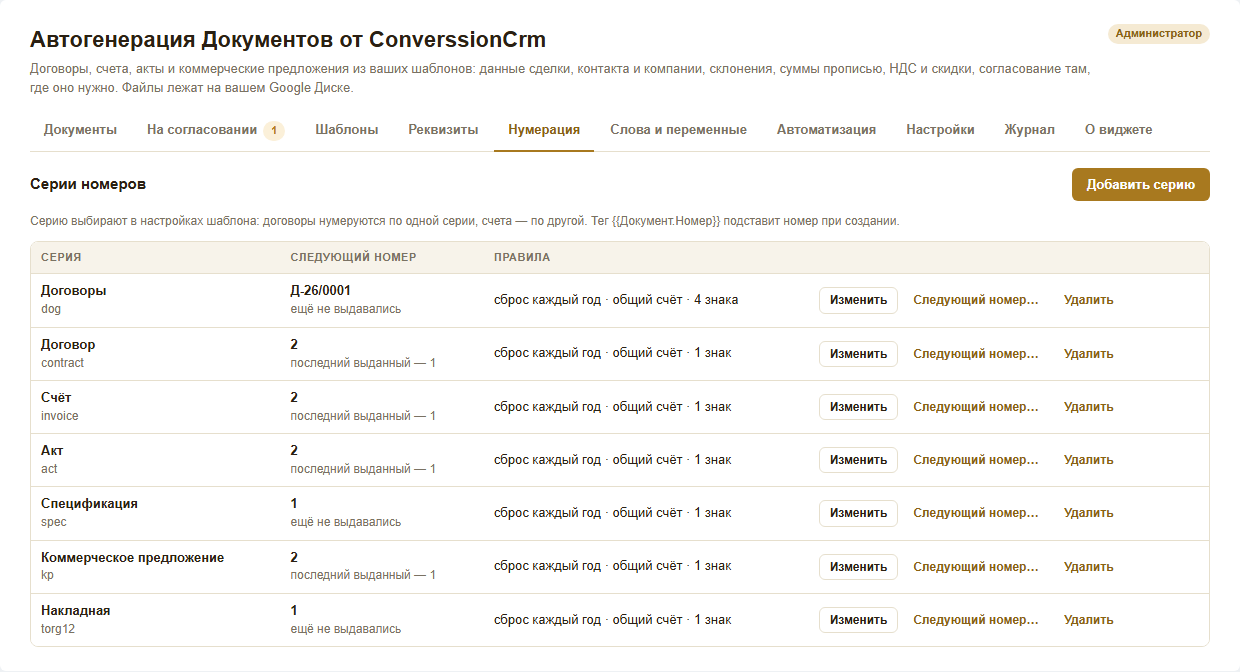View the Журнал tab

[1030, 130]
